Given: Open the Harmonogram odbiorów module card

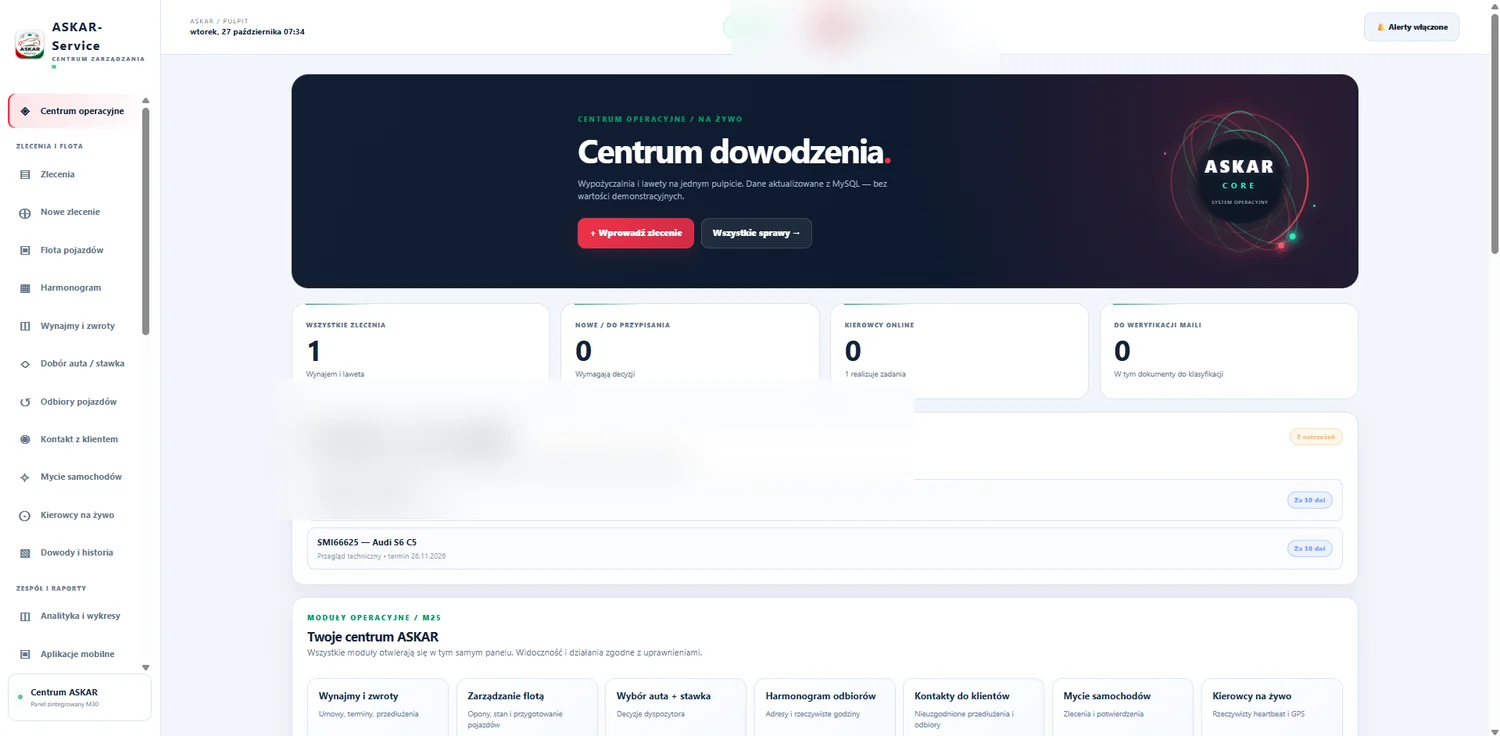Looking at the screenshot, I should click(x=825, y=707).
